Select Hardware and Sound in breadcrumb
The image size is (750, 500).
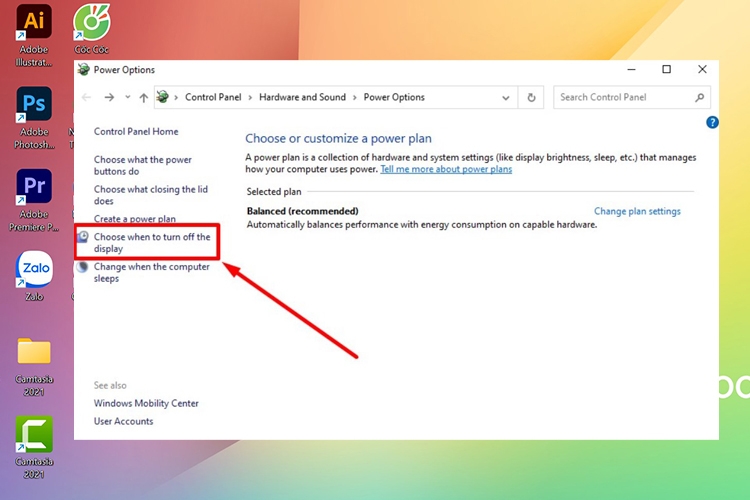click(302, 97)
